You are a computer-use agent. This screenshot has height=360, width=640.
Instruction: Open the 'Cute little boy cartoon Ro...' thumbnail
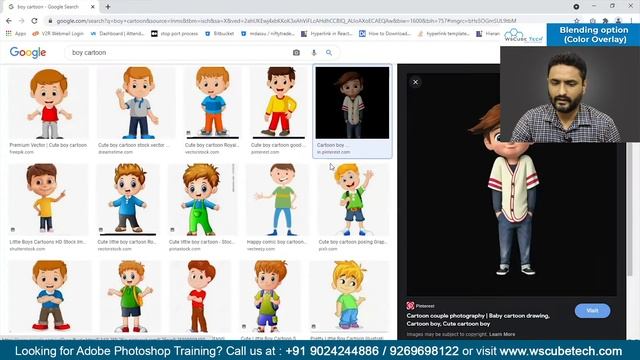[128, 199]
